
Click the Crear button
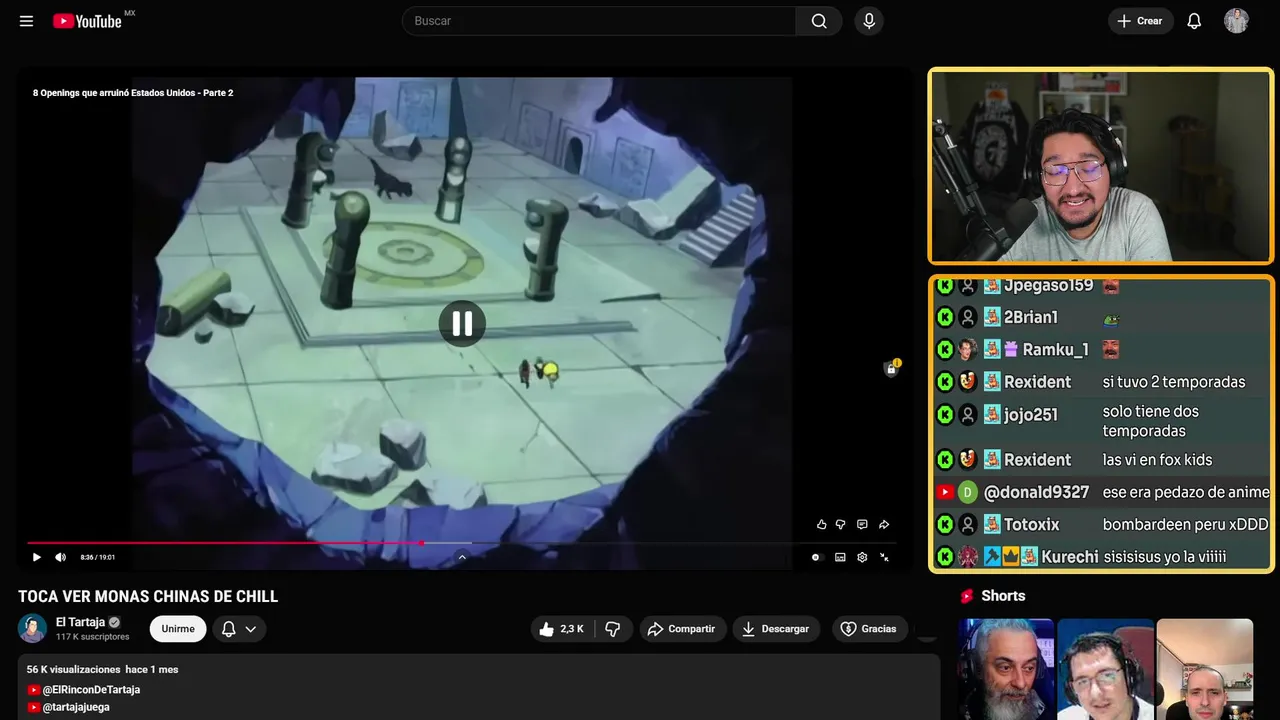click(1140, 21)
